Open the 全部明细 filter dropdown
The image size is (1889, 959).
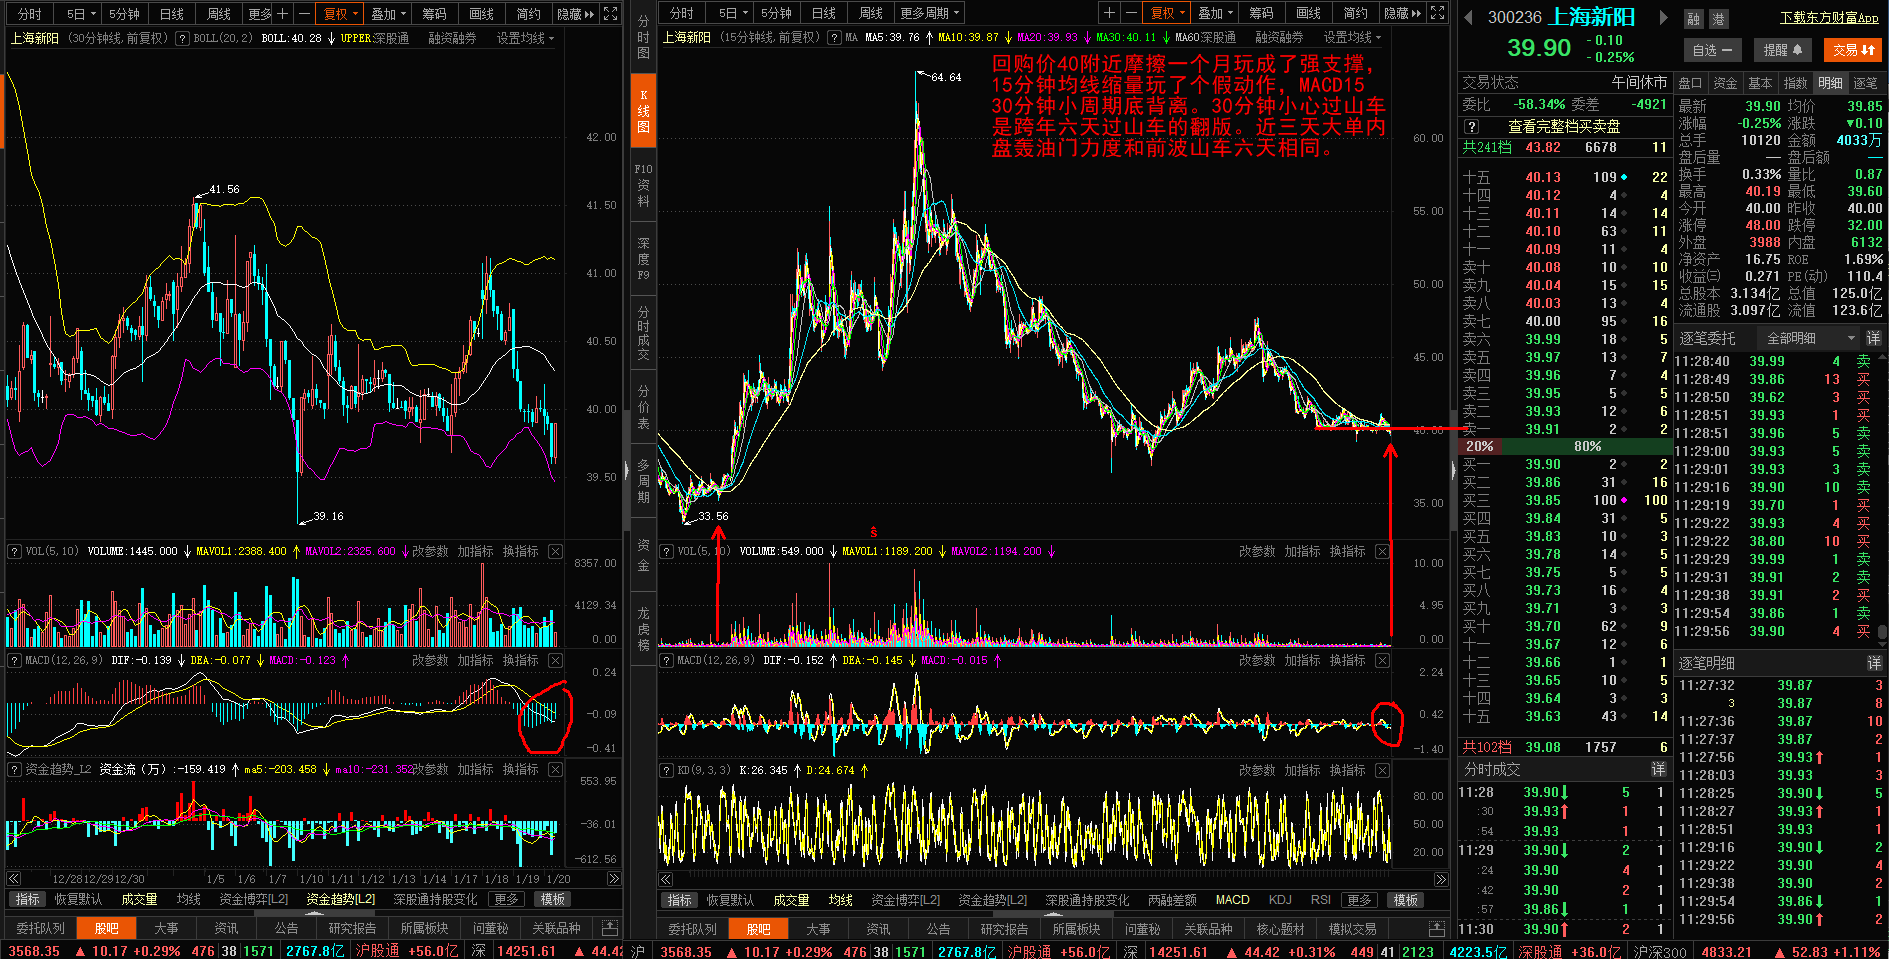(1811, 338)
